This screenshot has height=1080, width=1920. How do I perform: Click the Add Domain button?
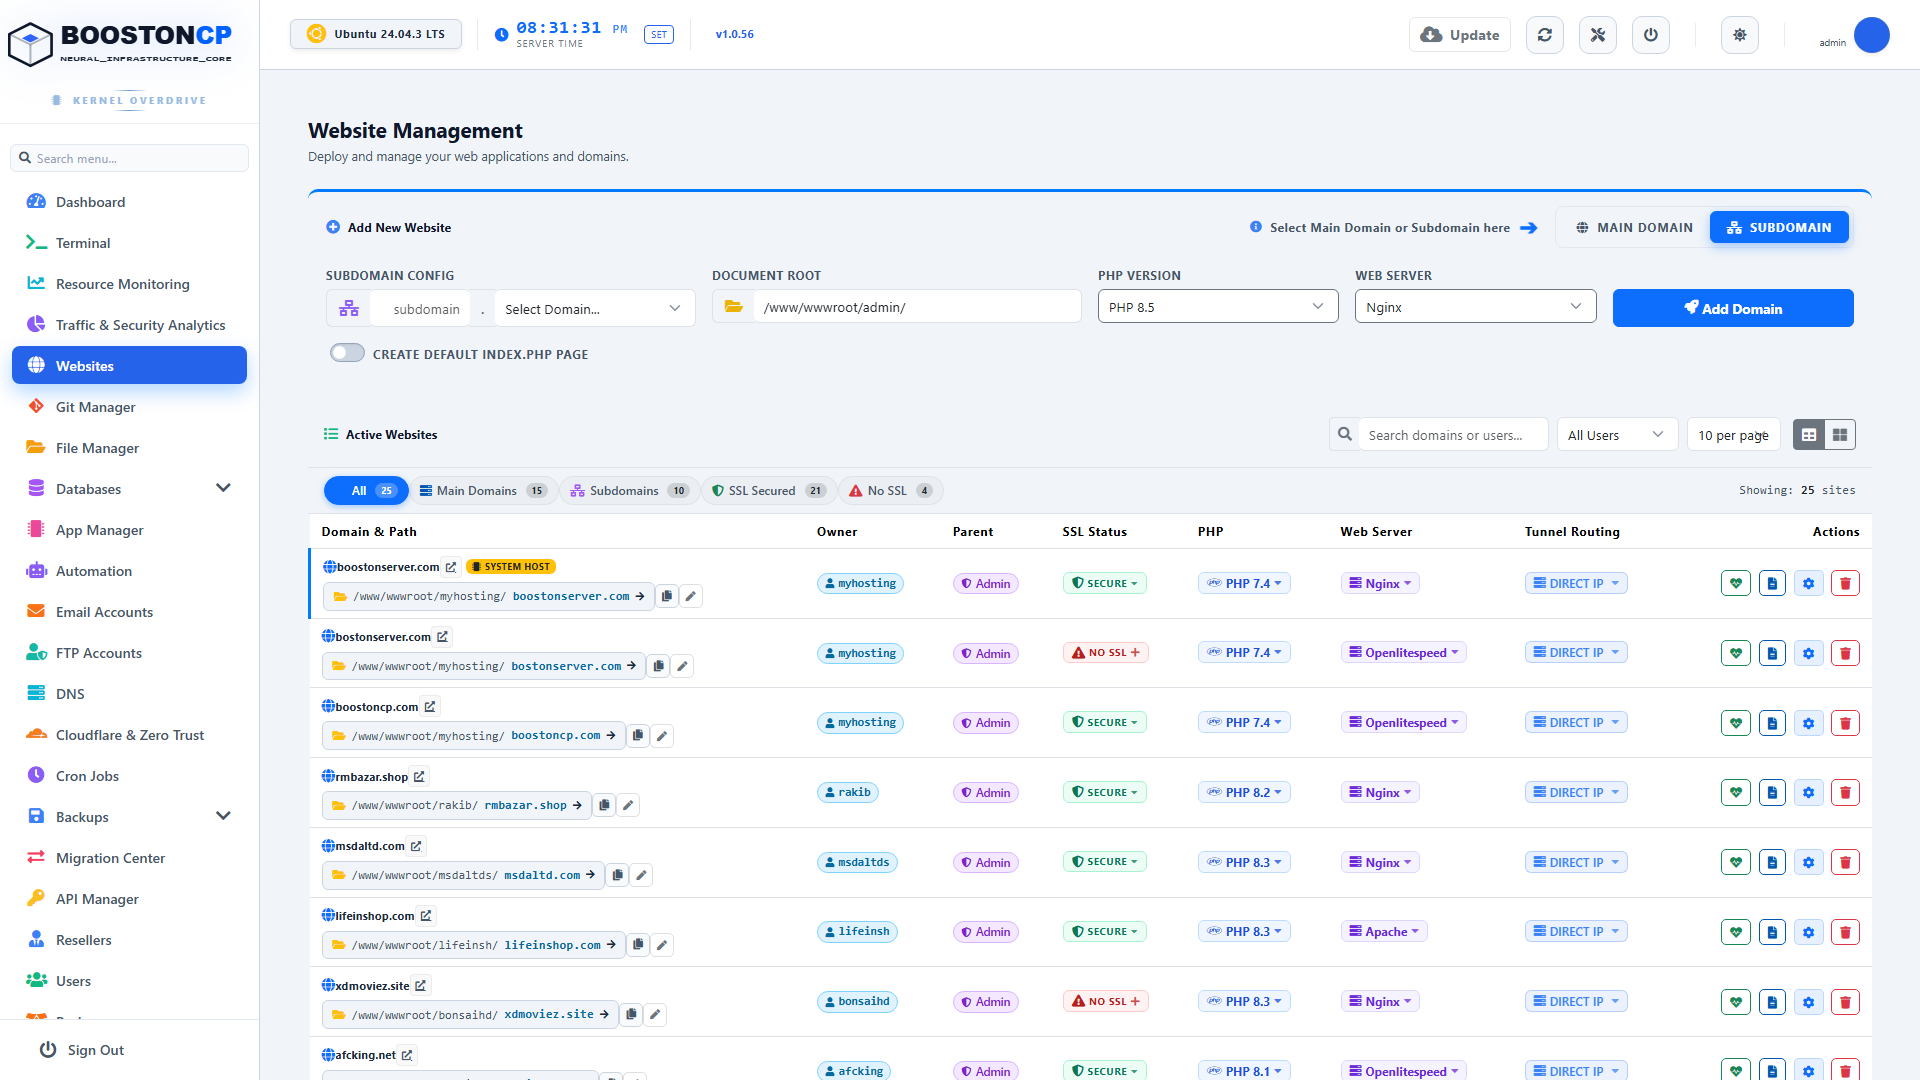pos(1733,308)
